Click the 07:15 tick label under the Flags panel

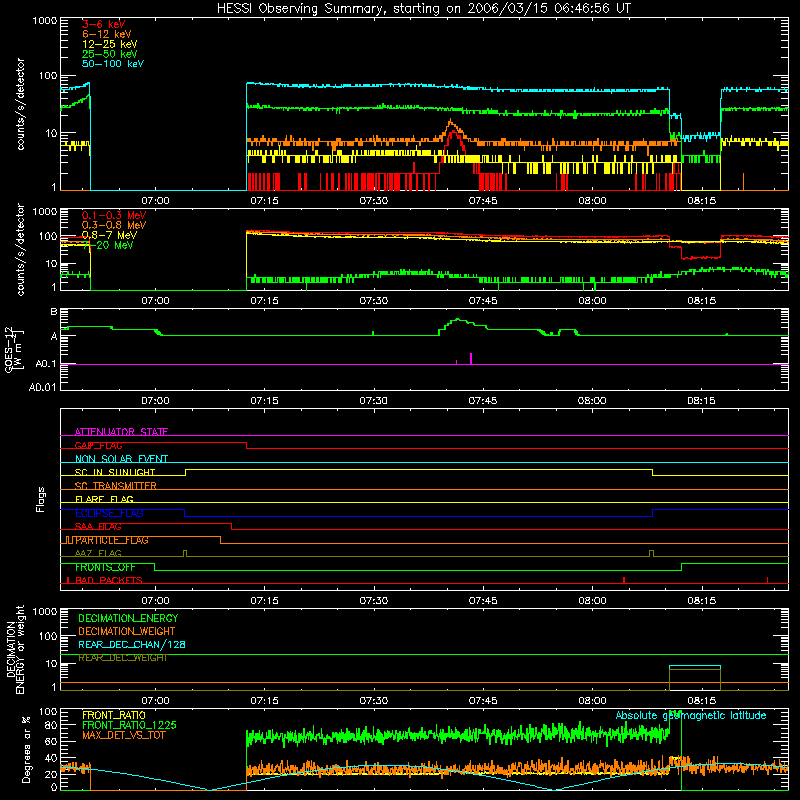pos(264,601)
